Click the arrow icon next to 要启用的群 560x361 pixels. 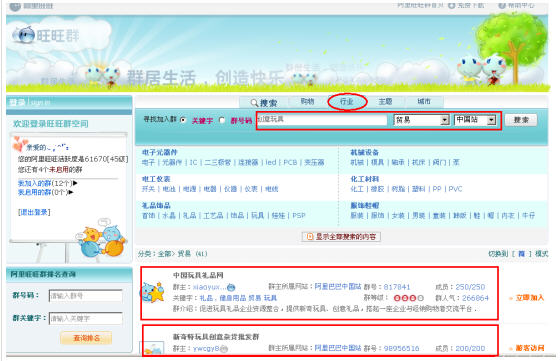[71, 192]
